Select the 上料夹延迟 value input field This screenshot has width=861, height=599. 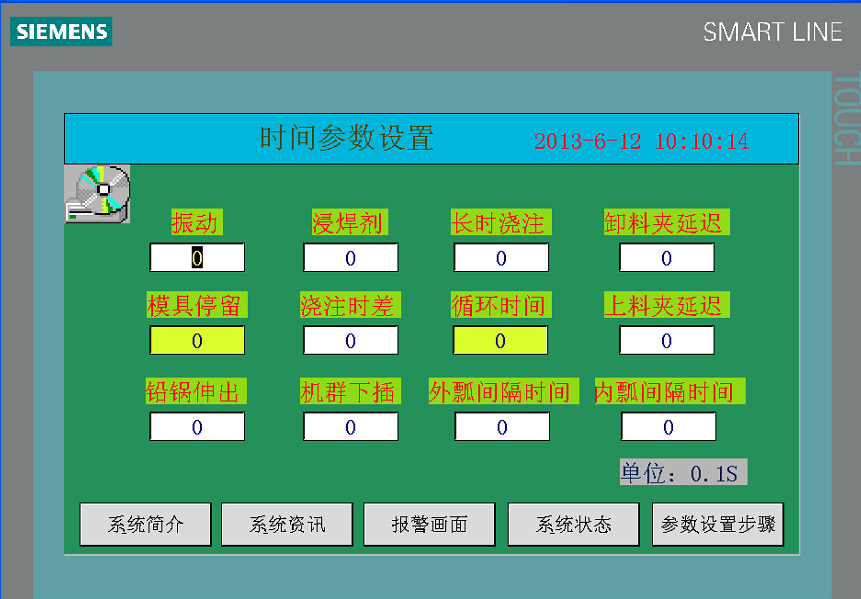coord(667,340)
